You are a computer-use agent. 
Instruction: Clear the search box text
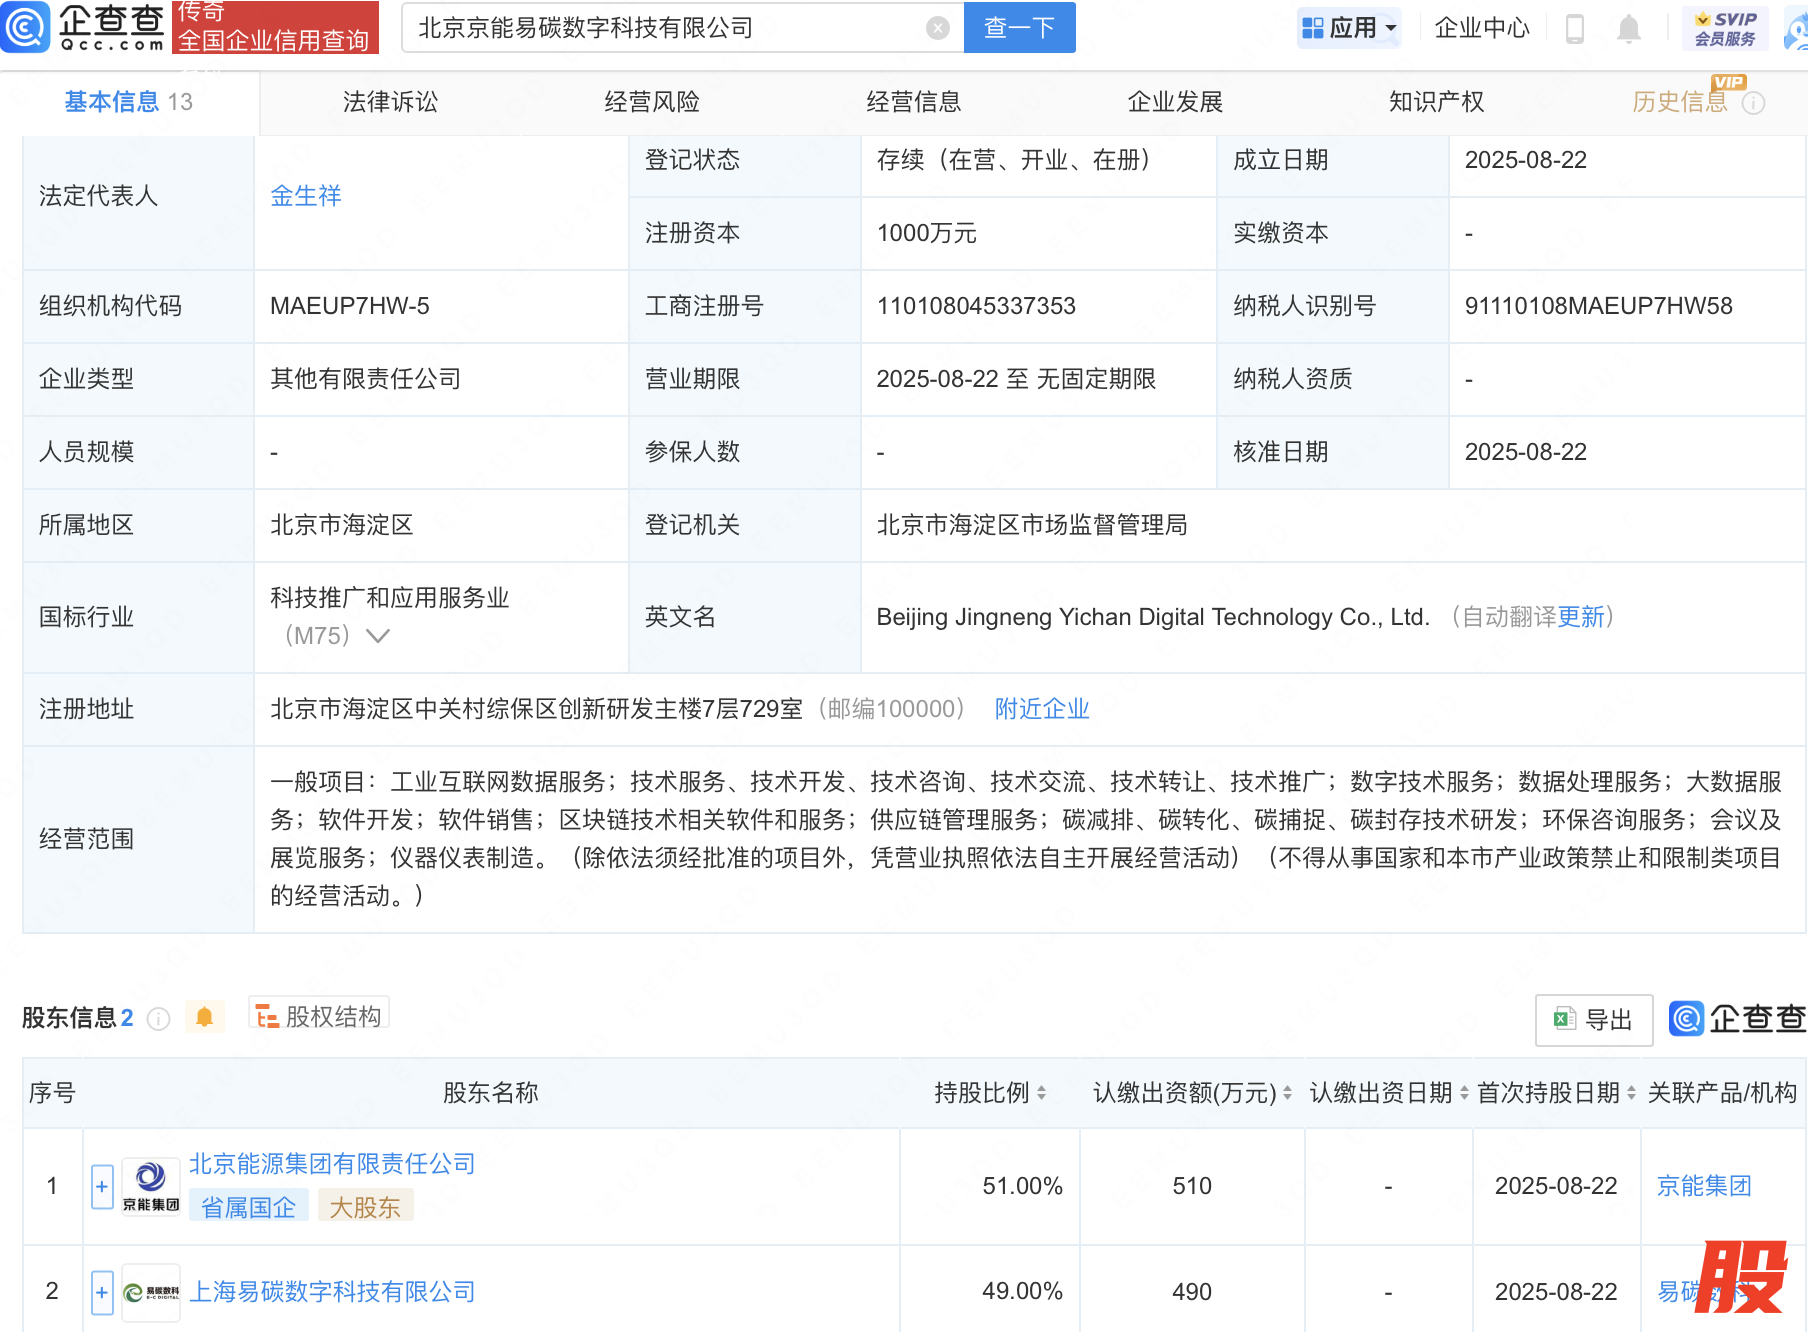click(937, 28)
